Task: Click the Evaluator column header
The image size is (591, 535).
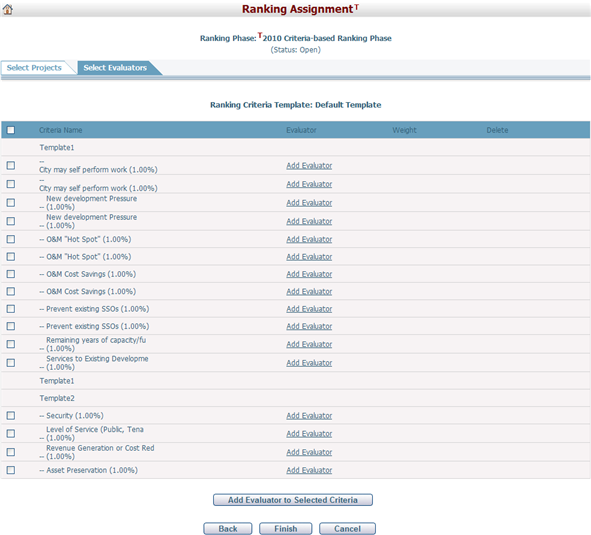Action: coord(301,130)
